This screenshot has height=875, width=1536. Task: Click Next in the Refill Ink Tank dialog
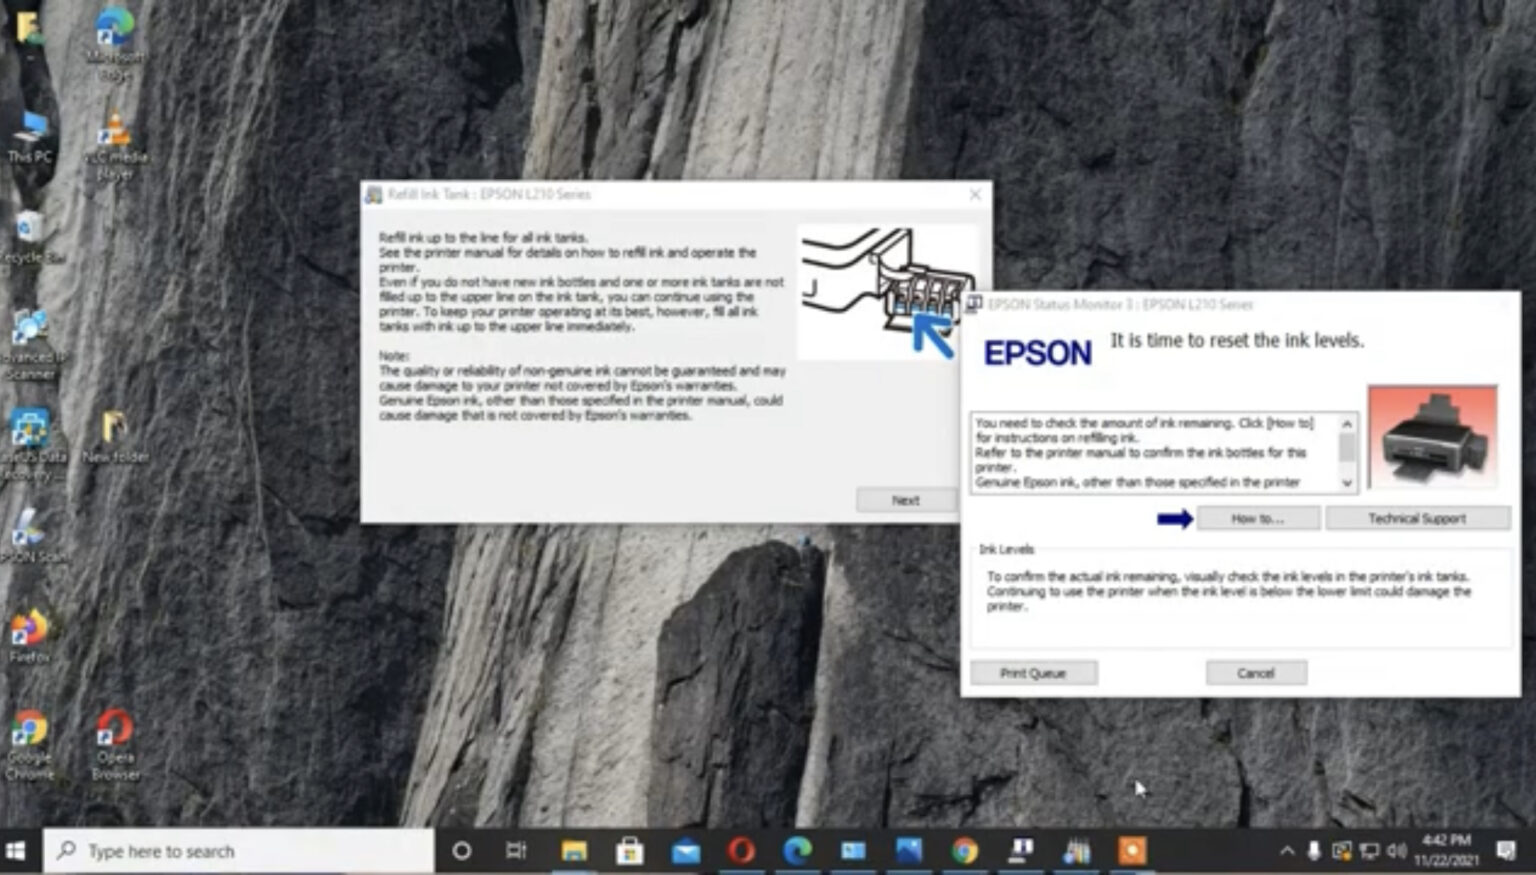[905, 500]
